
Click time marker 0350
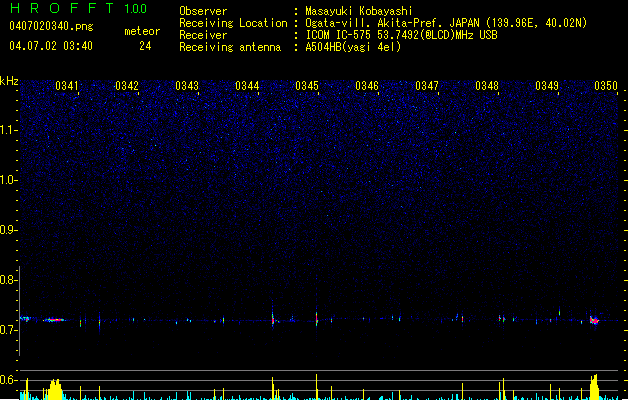pyautogui.click(x=606, y=86)
